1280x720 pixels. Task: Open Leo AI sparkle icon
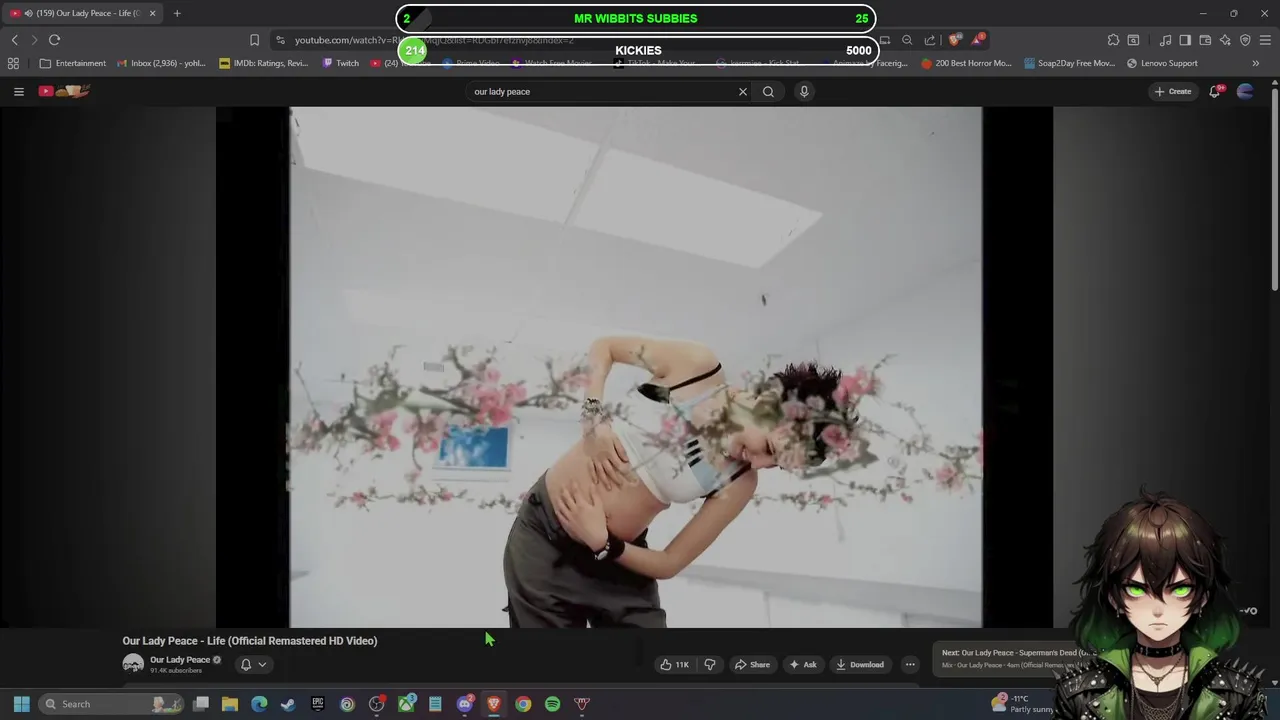pos(1225,40)
